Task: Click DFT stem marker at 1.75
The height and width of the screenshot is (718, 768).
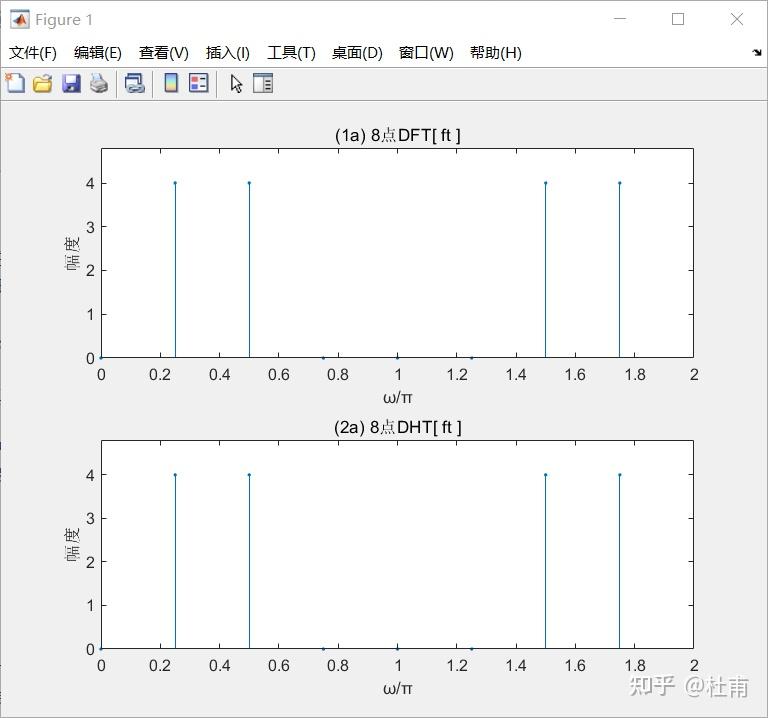Action: pos(620,183)
